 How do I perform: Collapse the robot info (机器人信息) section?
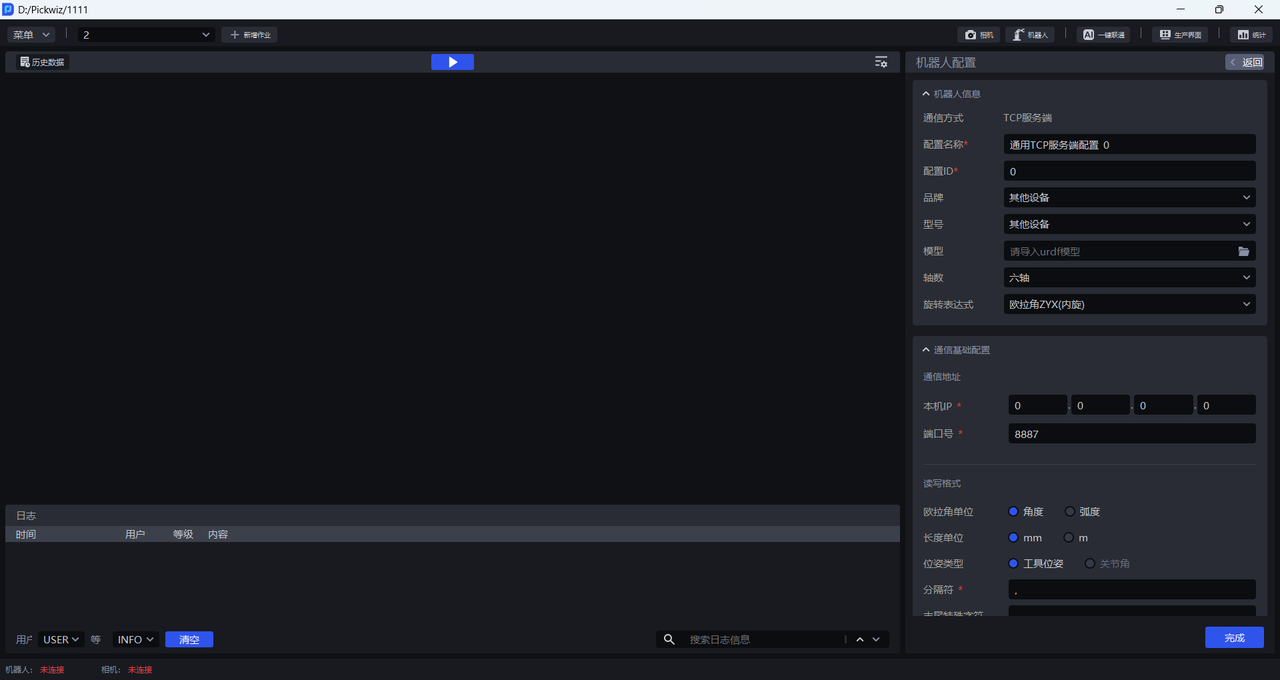926,94
